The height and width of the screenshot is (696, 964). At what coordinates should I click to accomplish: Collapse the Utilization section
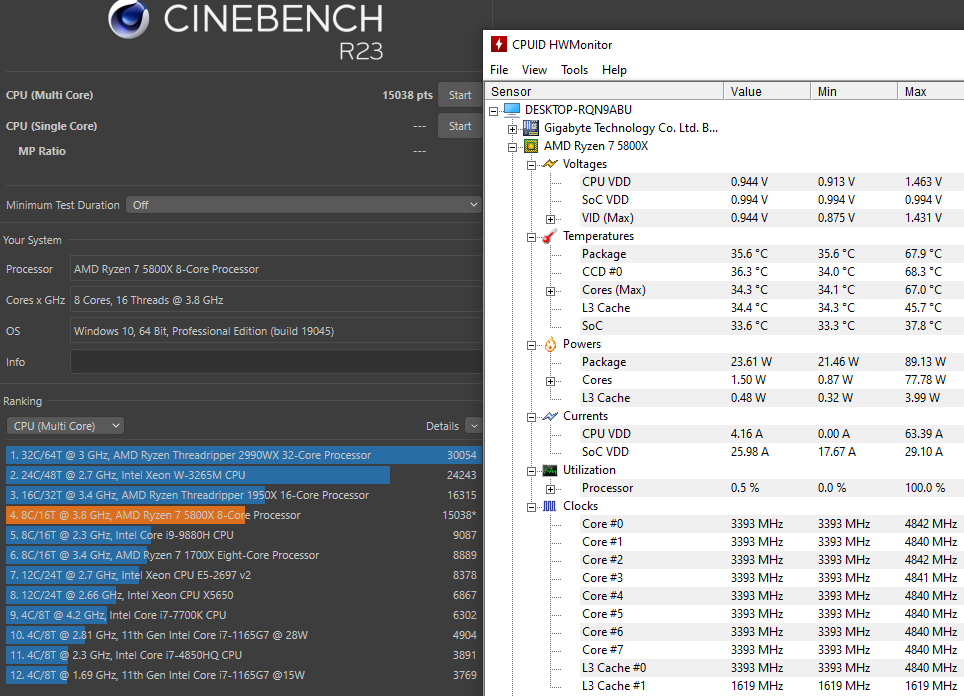(532, 472)
